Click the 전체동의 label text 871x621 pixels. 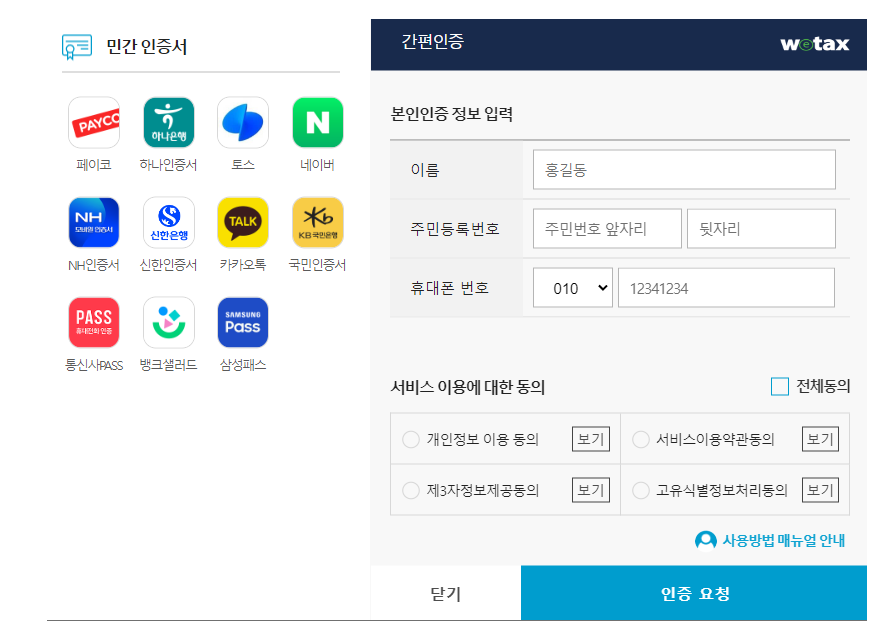coord(823,386)
